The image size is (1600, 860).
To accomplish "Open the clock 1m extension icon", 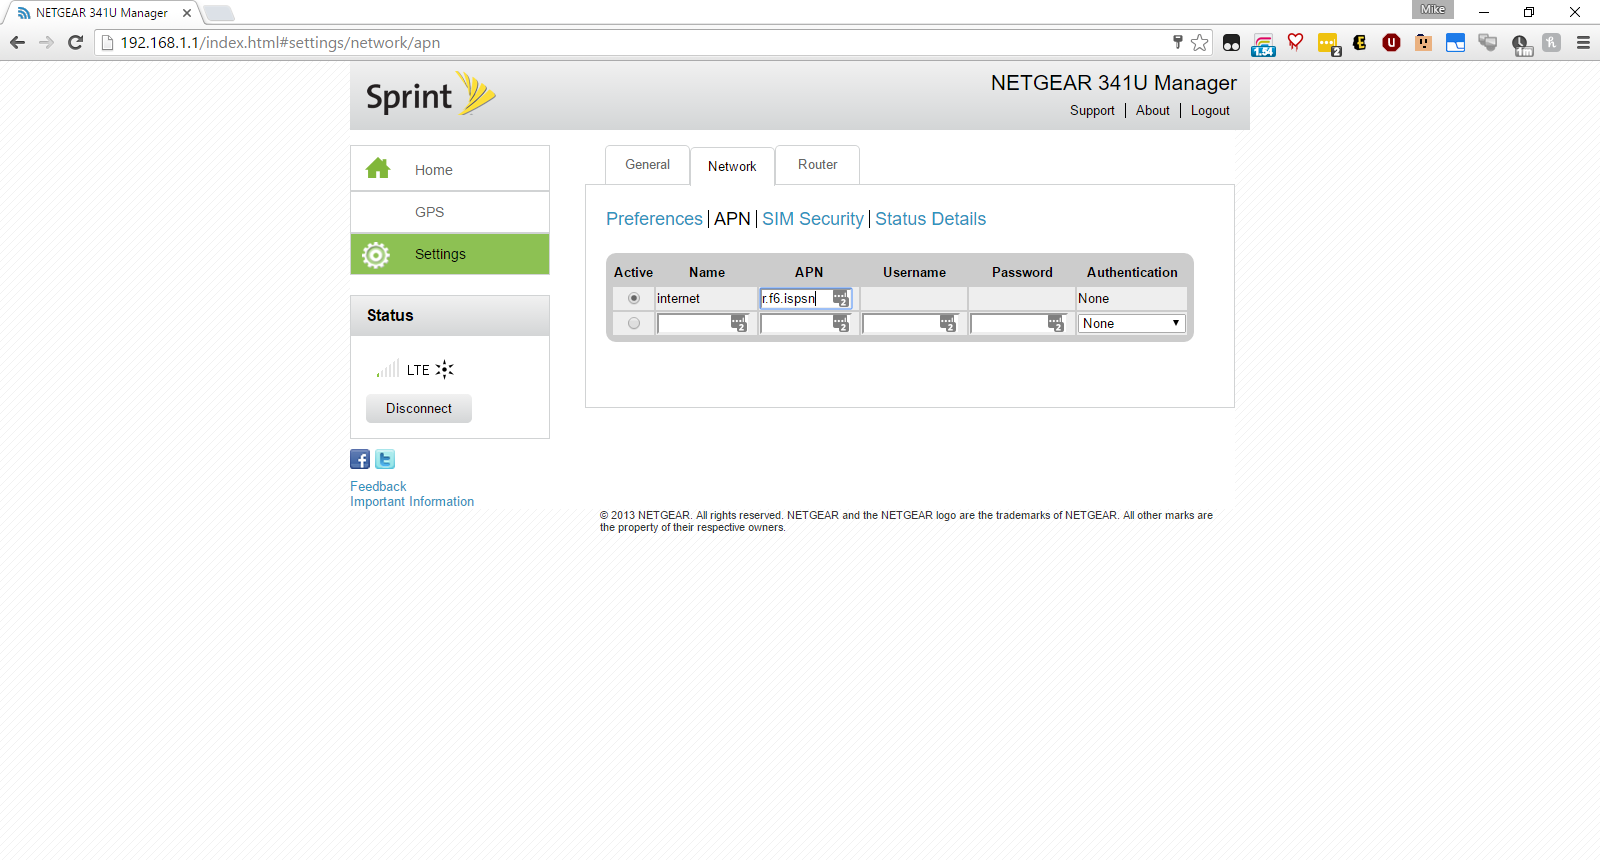I will [x=1521, y=44].
